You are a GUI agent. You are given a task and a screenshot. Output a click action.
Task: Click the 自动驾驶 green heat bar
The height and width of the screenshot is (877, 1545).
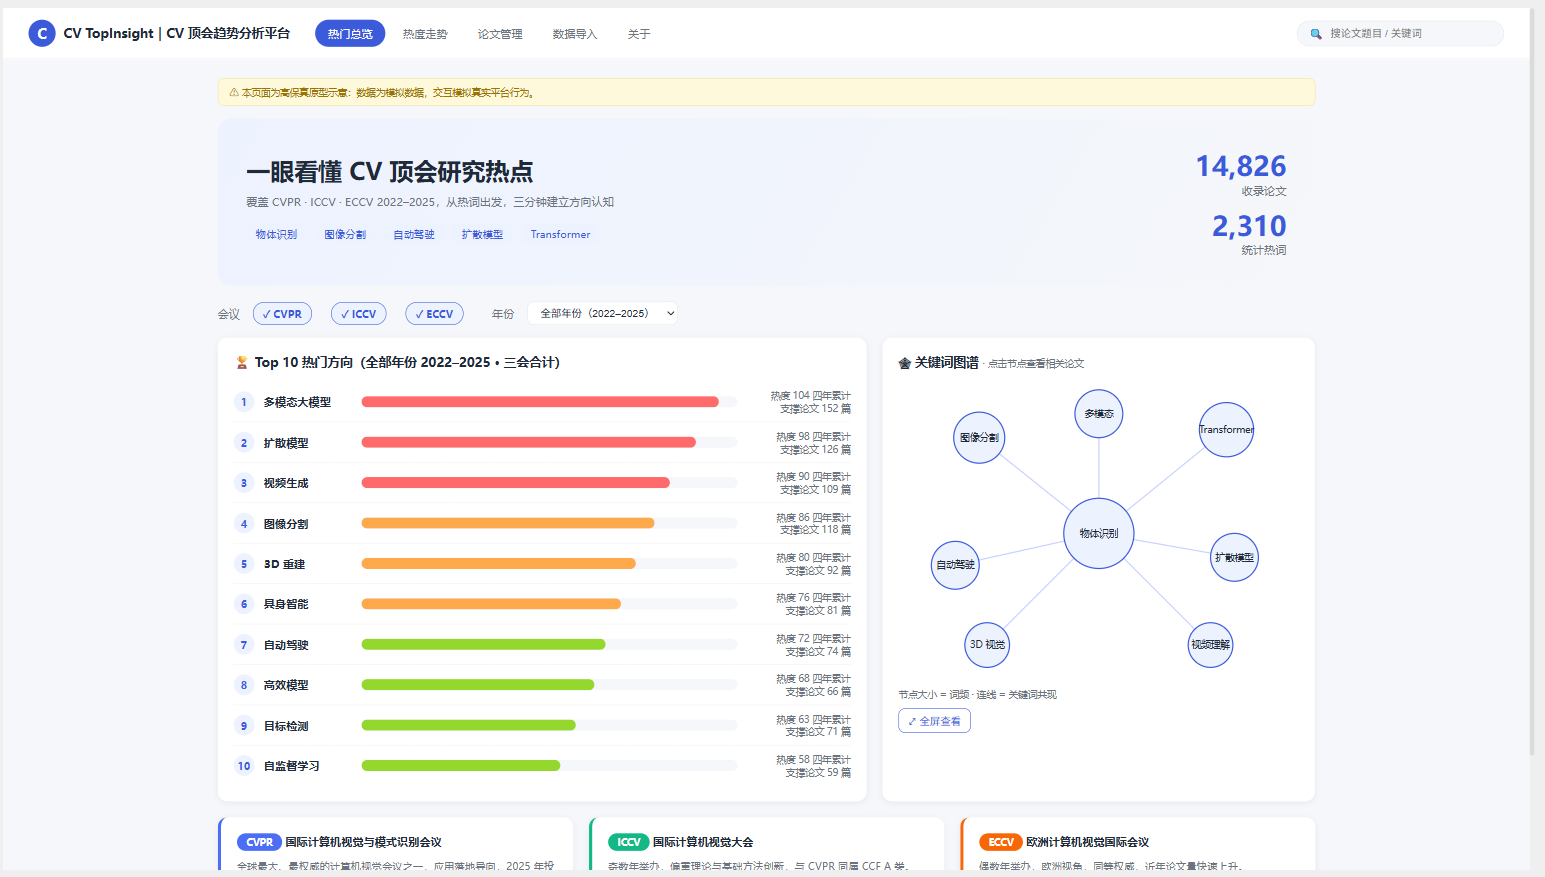[483, 645]
